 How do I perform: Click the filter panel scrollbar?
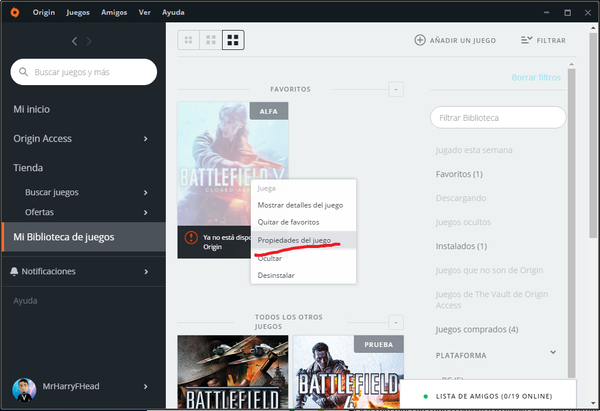[571, 222]
